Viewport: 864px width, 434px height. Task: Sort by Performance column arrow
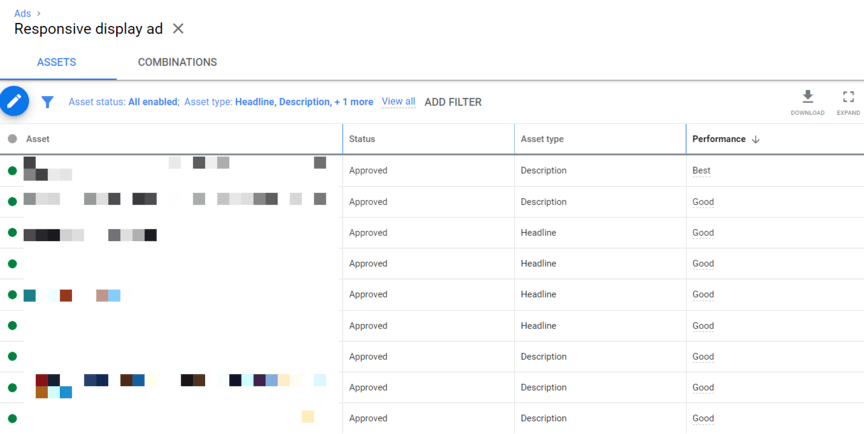[x=756, y=139]
